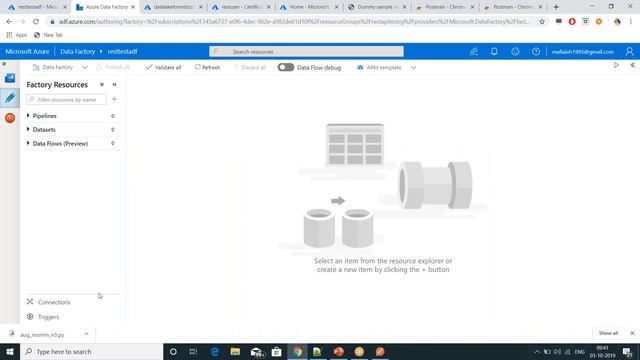Viewport: 640px width, 360px height.
Task: Click the account email in header
Action: tap(582, 52)
